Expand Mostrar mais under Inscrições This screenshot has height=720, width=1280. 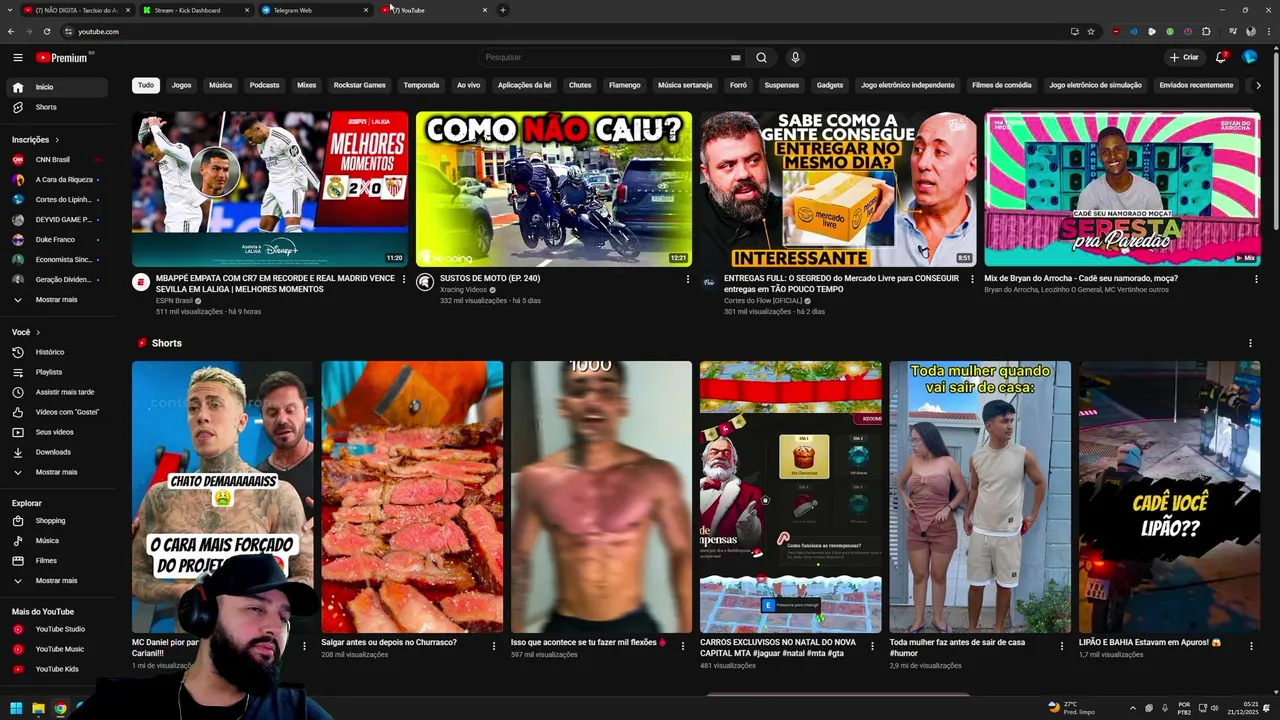click(58, 300)
